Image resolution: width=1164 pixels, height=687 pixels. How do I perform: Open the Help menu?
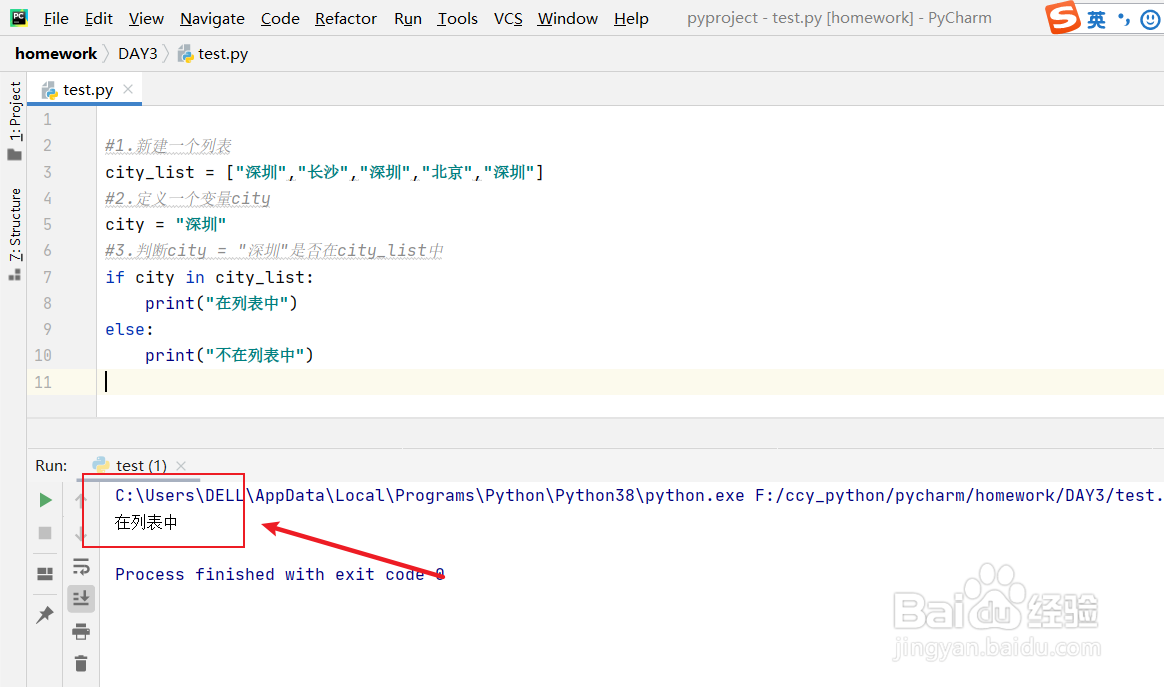[631, 19]
